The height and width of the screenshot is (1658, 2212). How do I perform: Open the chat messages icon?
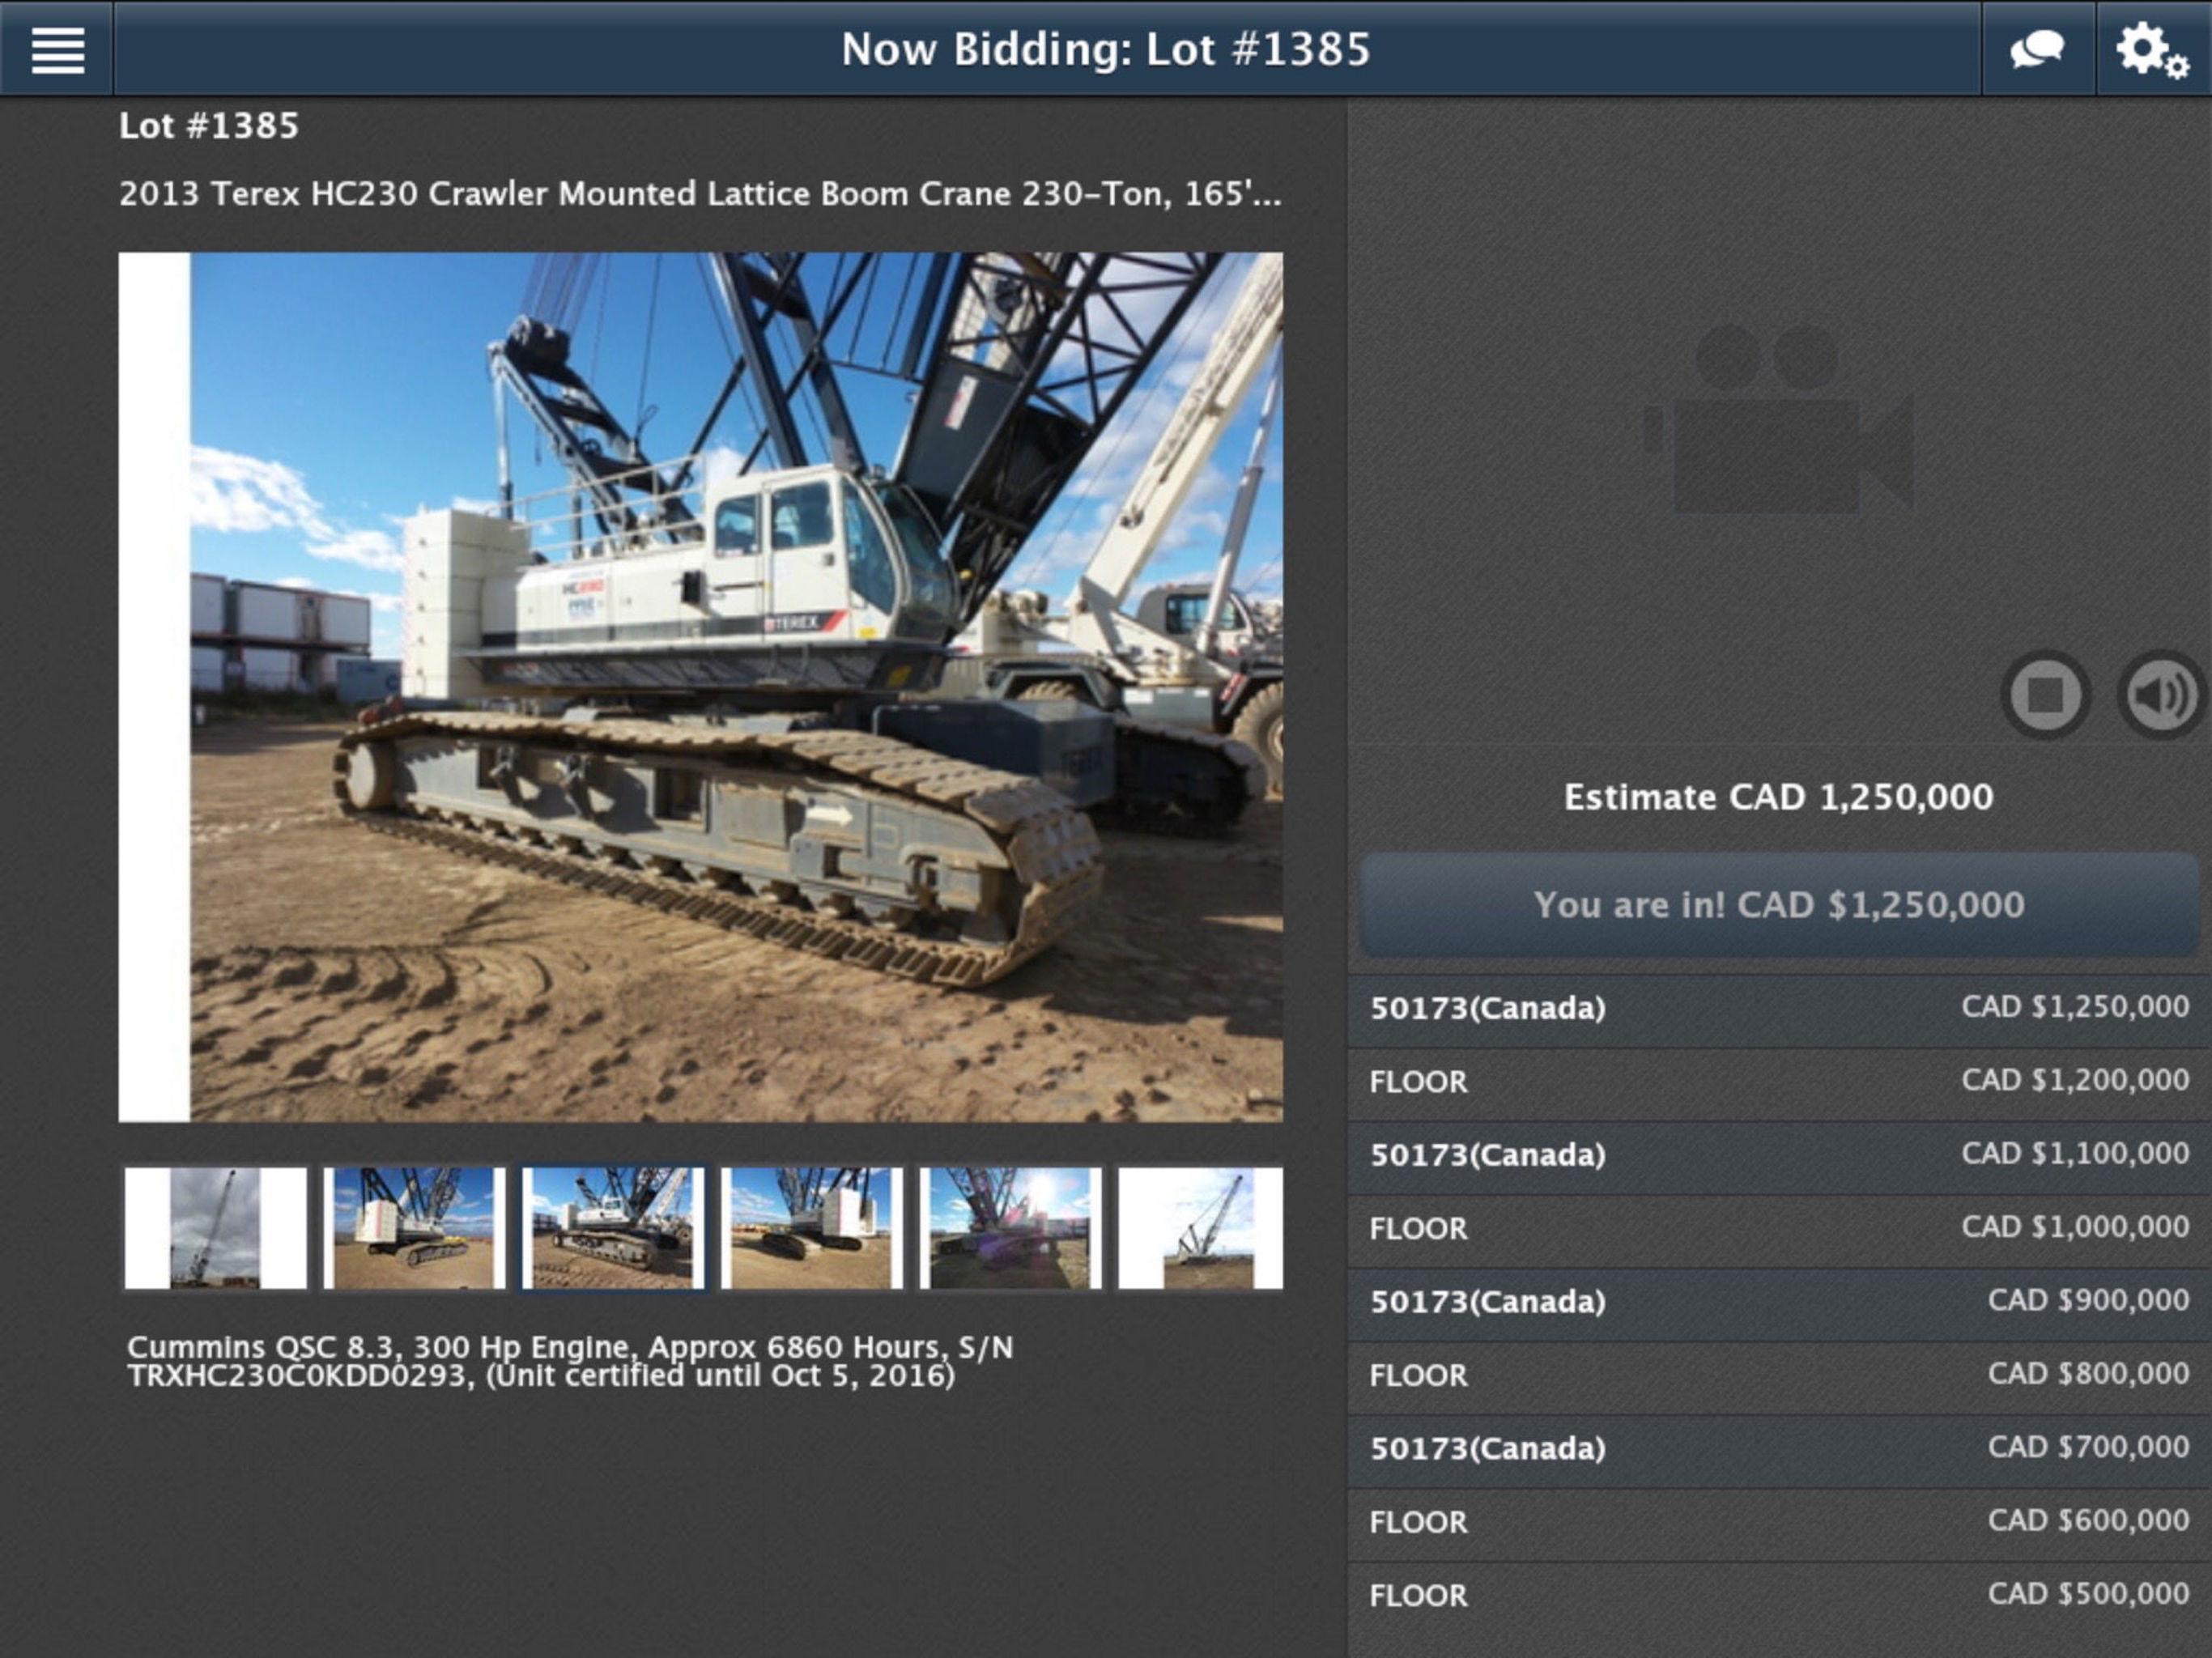click(2038, 49)
